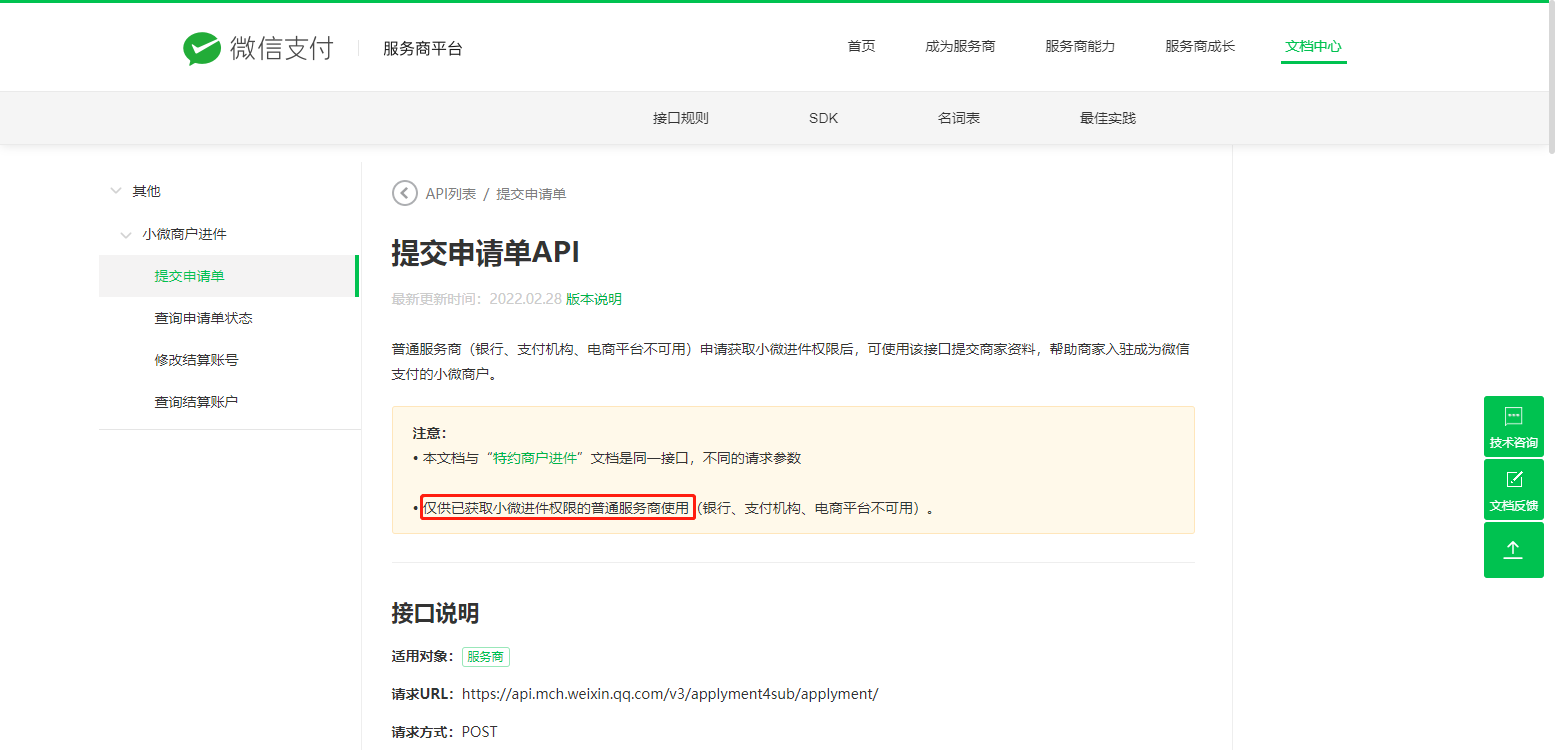The height and width of the screenshot is (750, 1555).
Task: Select 提交申请单 in the sidebar
Action: click(x=229, y=276)
